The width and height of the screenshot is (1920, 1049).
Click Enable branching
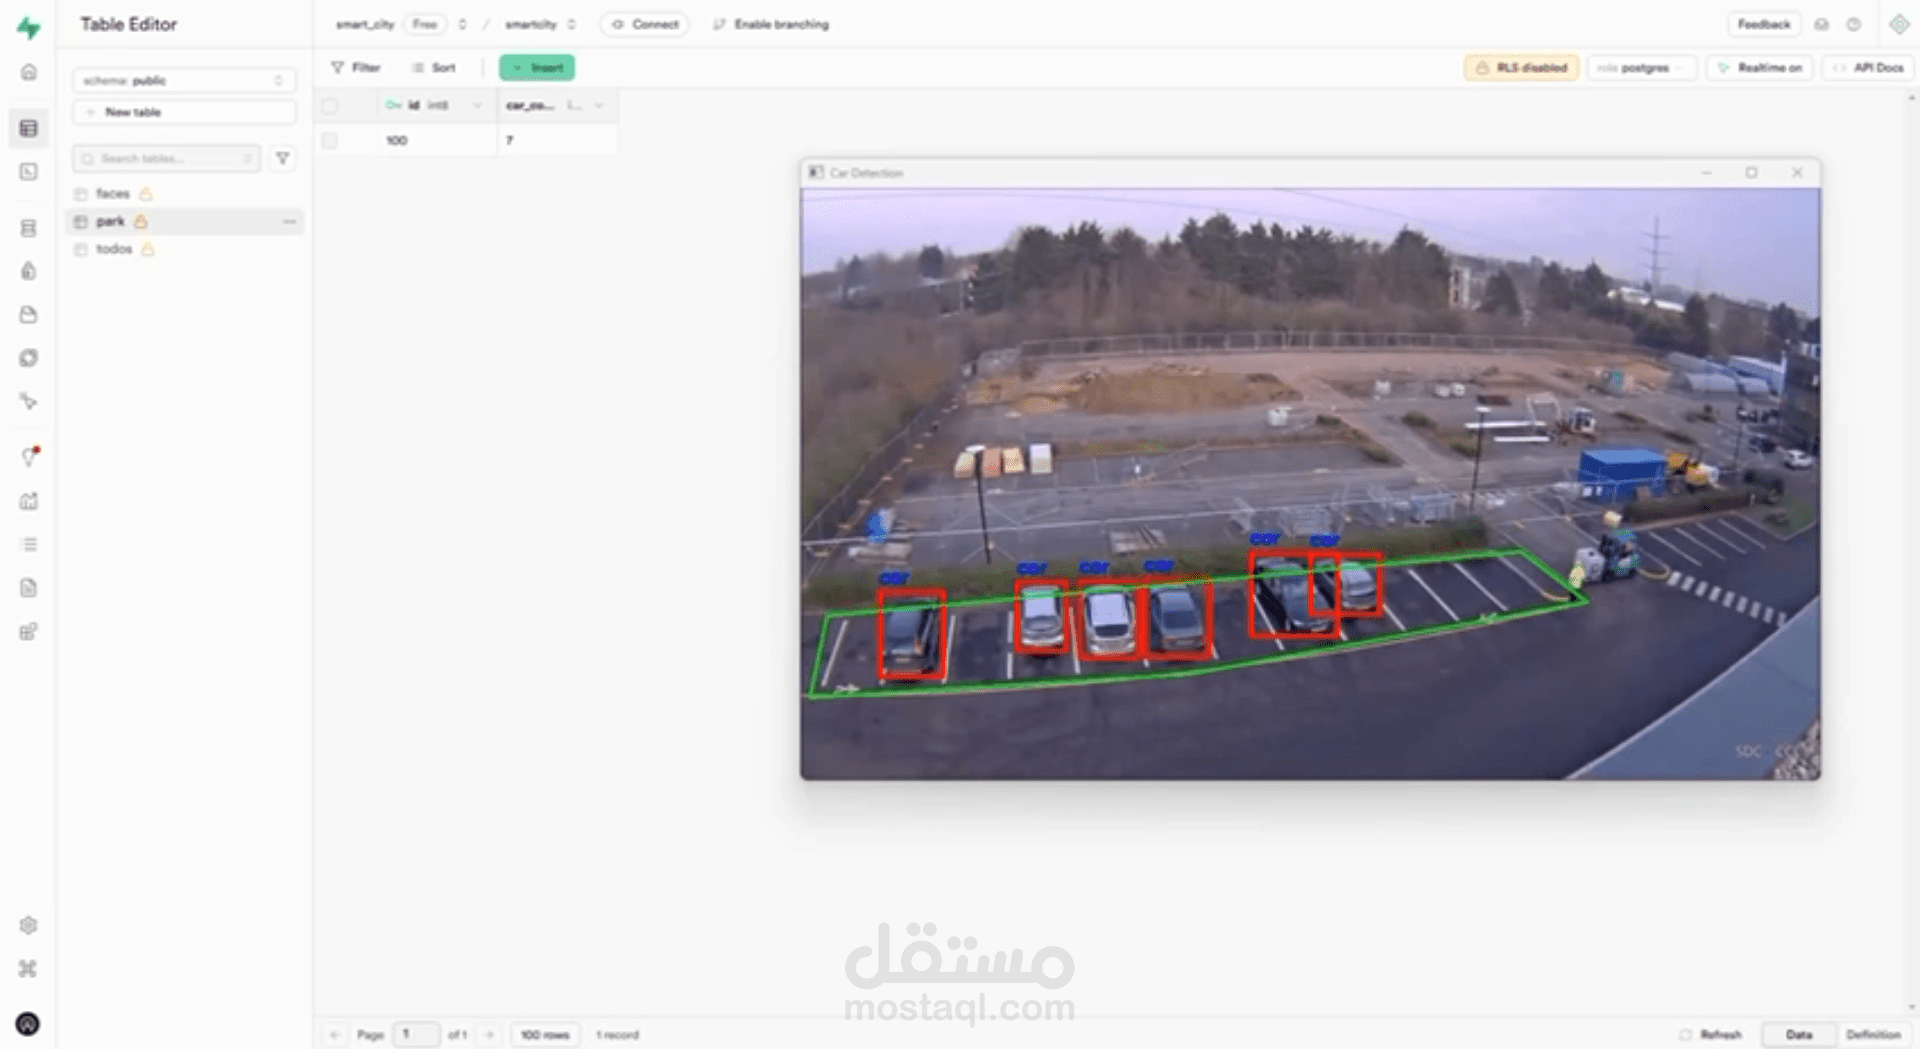pos(771,24)
